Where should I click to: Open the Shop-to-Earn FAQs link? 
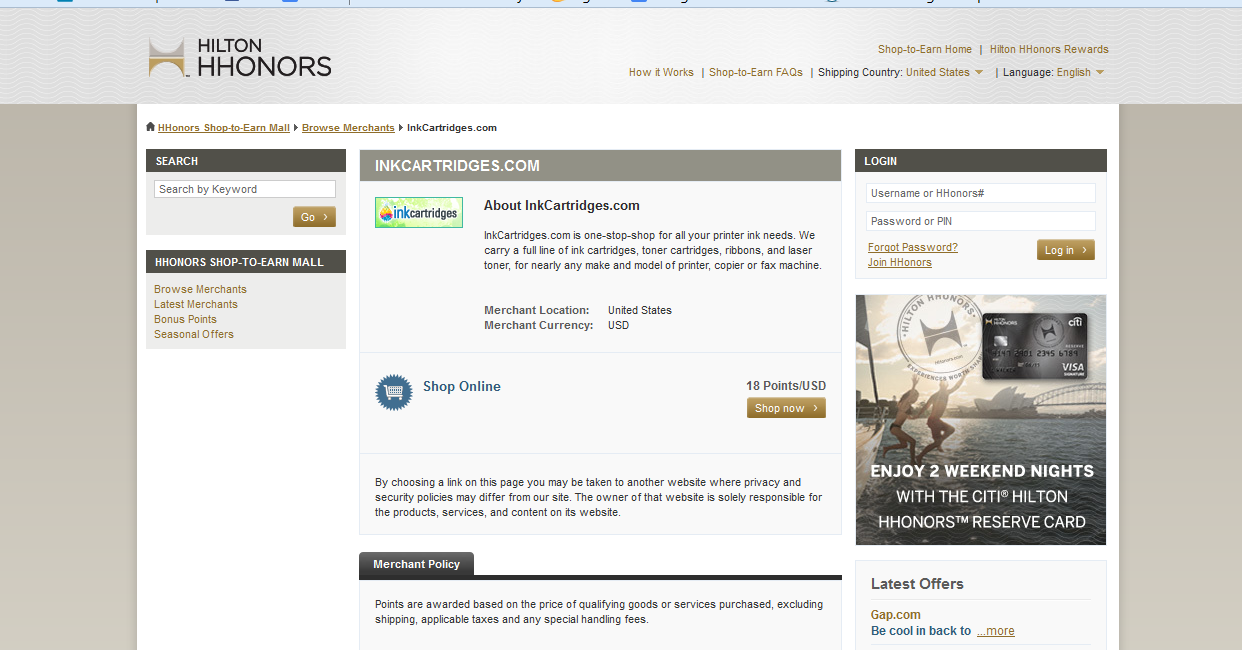755,72
